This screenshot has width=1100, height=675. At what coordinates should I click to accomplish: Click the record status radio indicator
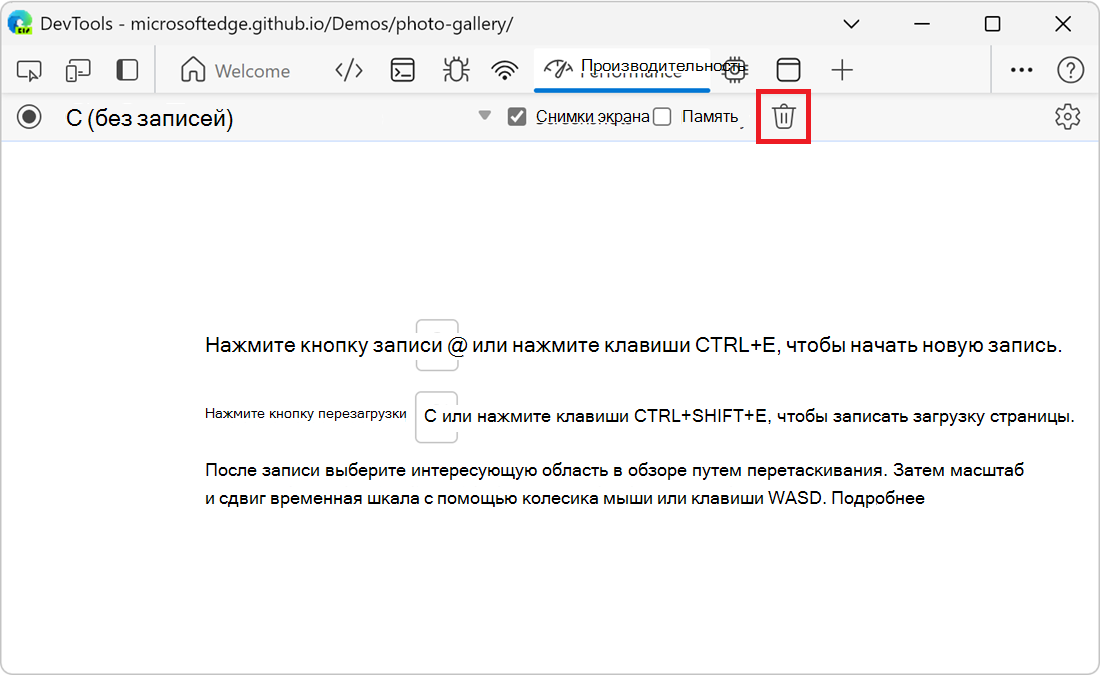tap(29, 117)
